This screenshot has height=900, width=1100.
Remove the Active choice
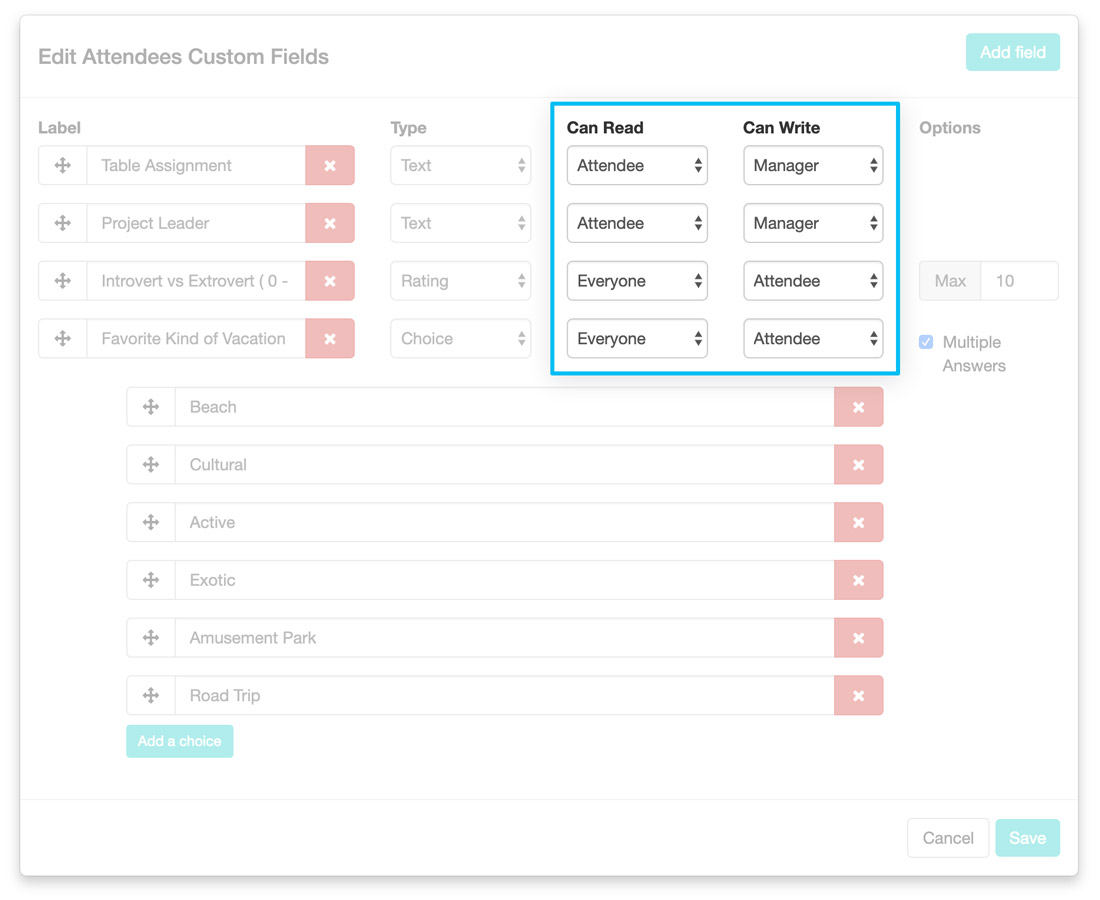tap(859, 522)
